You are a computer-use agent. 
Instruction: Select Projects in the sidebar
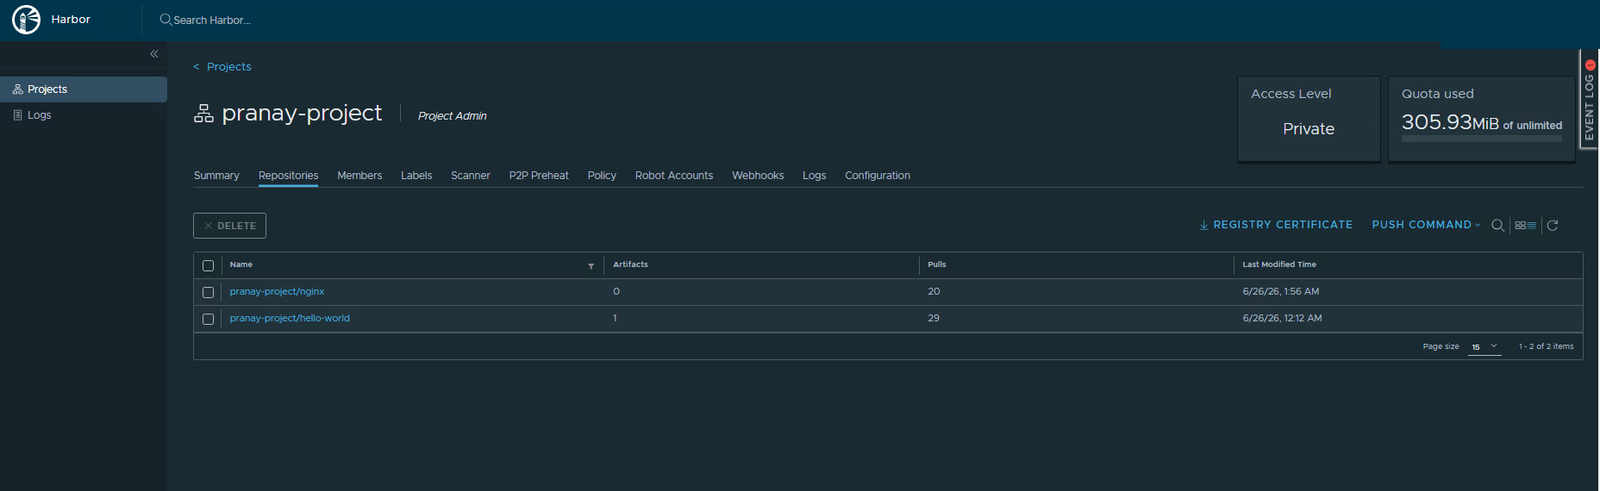click(x=83, y=89)
